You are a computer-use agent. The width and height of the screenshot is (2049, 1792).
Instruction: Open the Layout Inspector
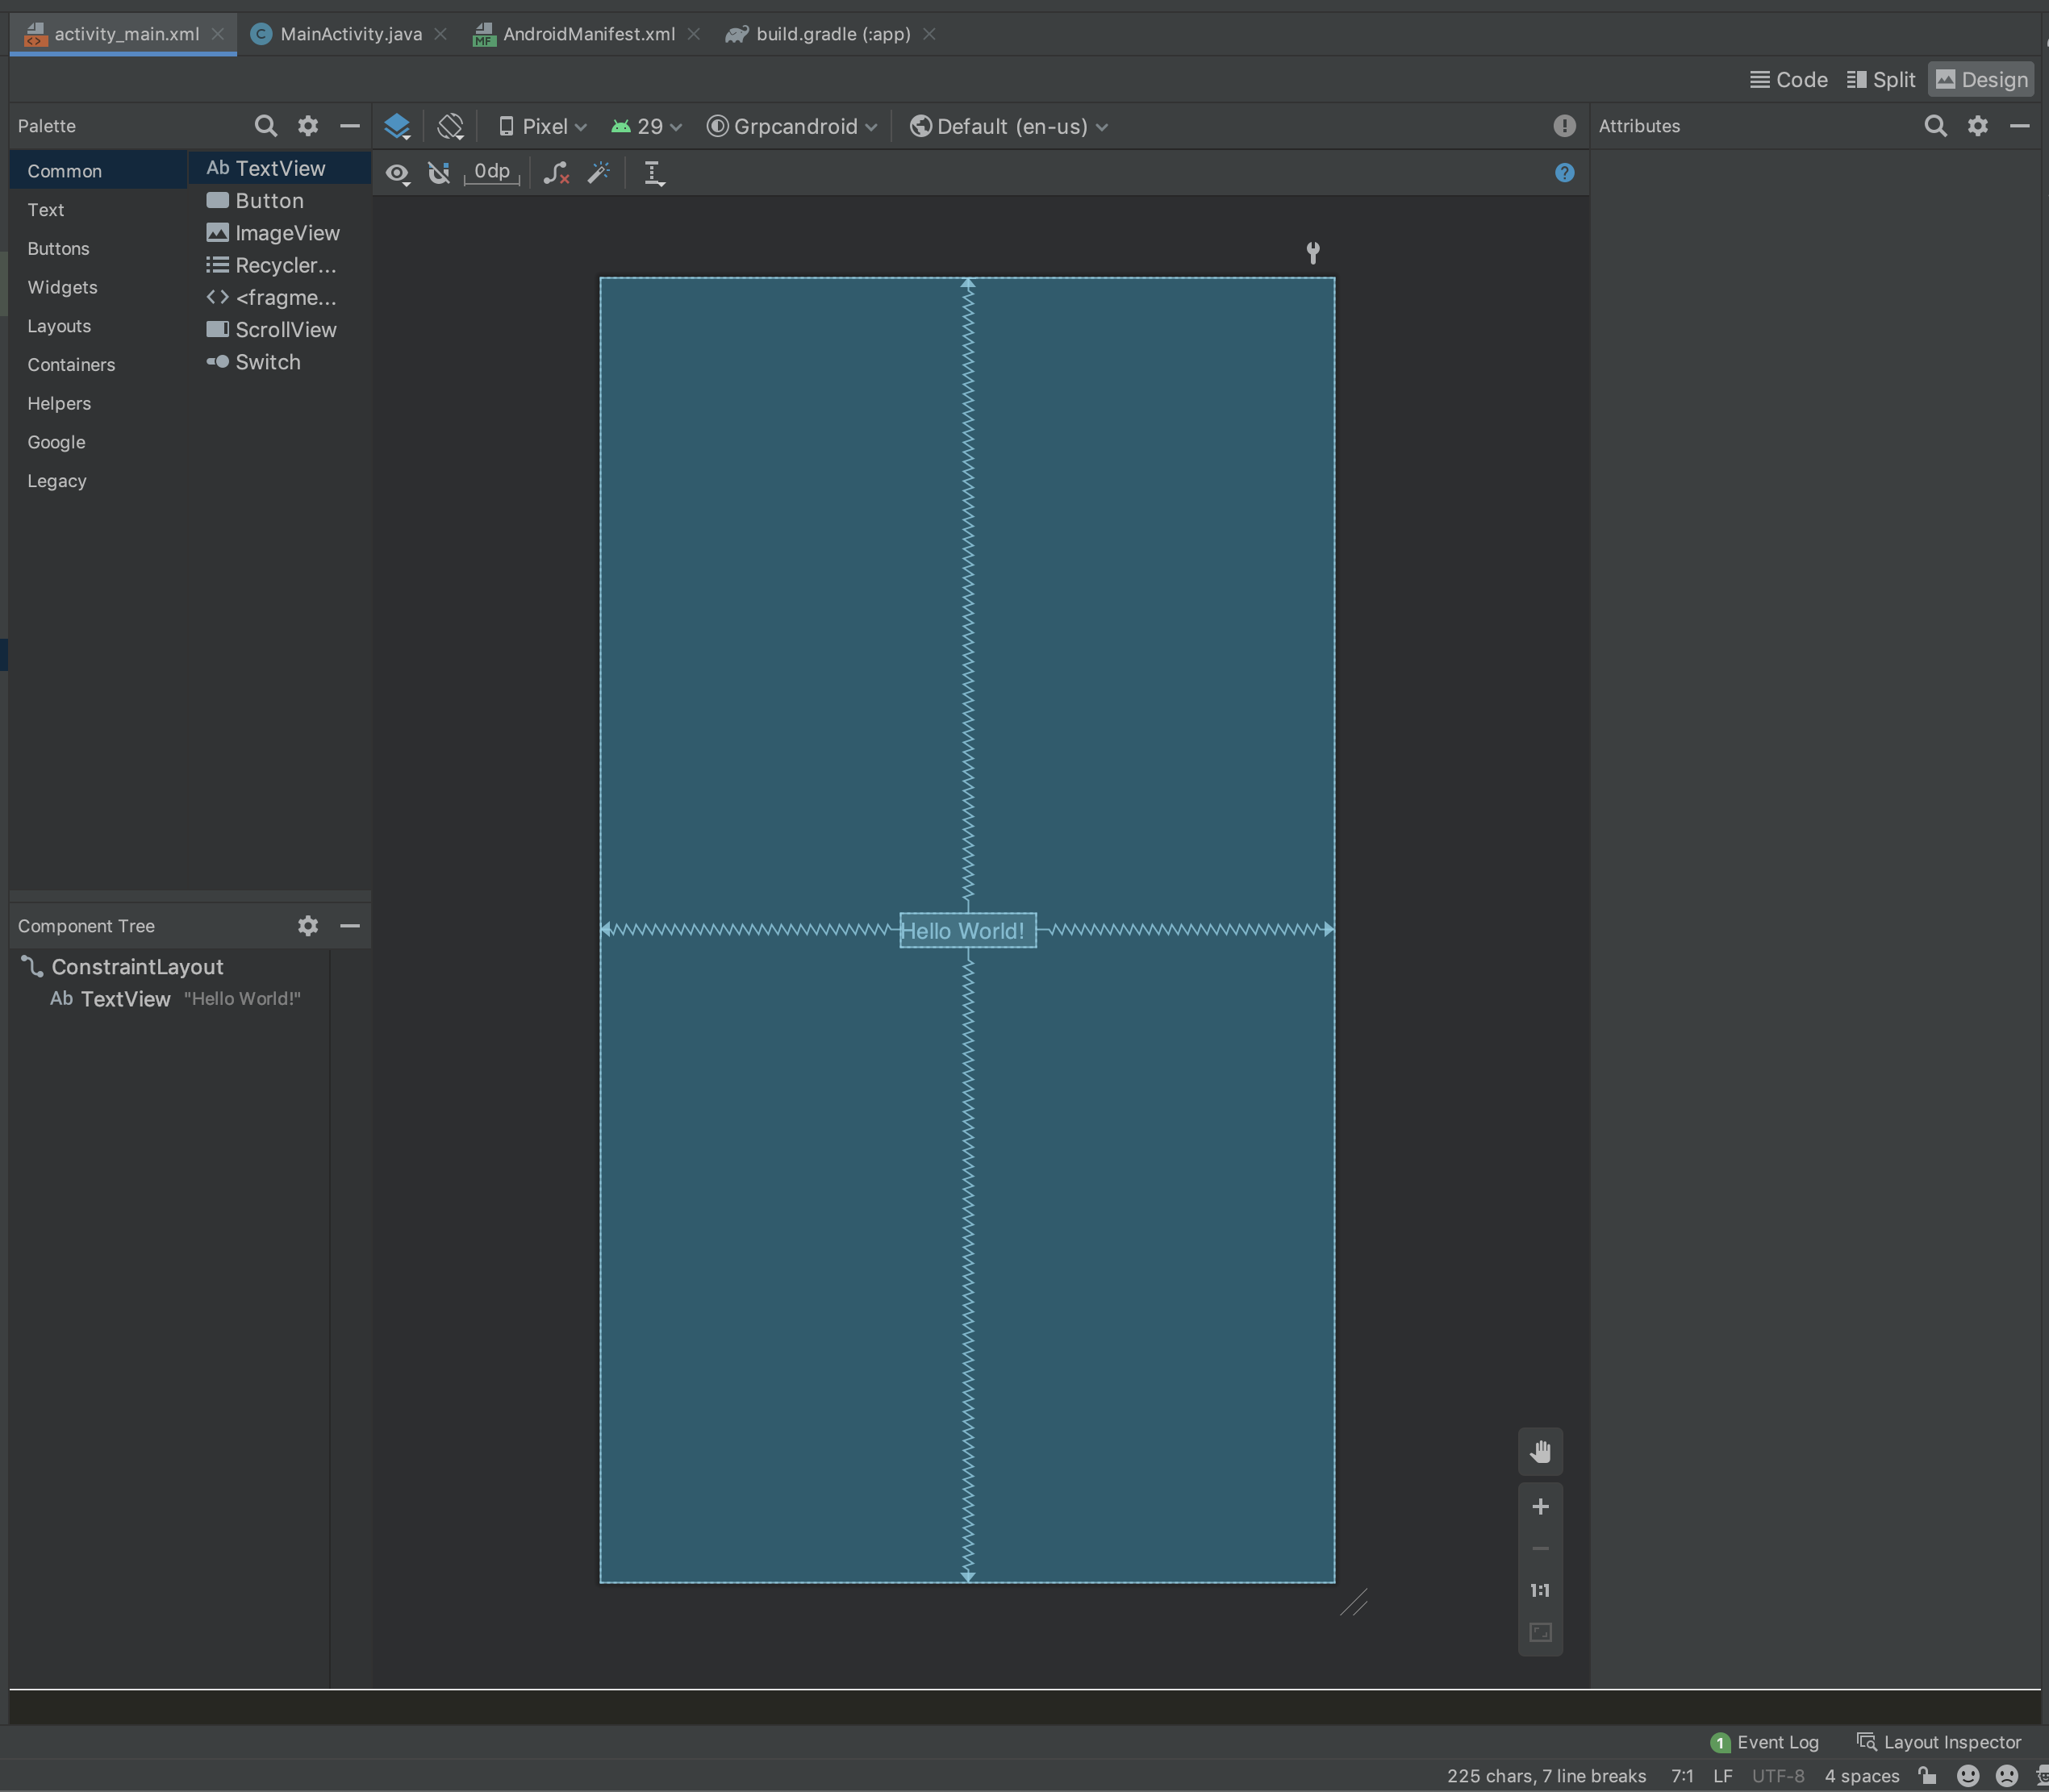click(1939, 1742)
